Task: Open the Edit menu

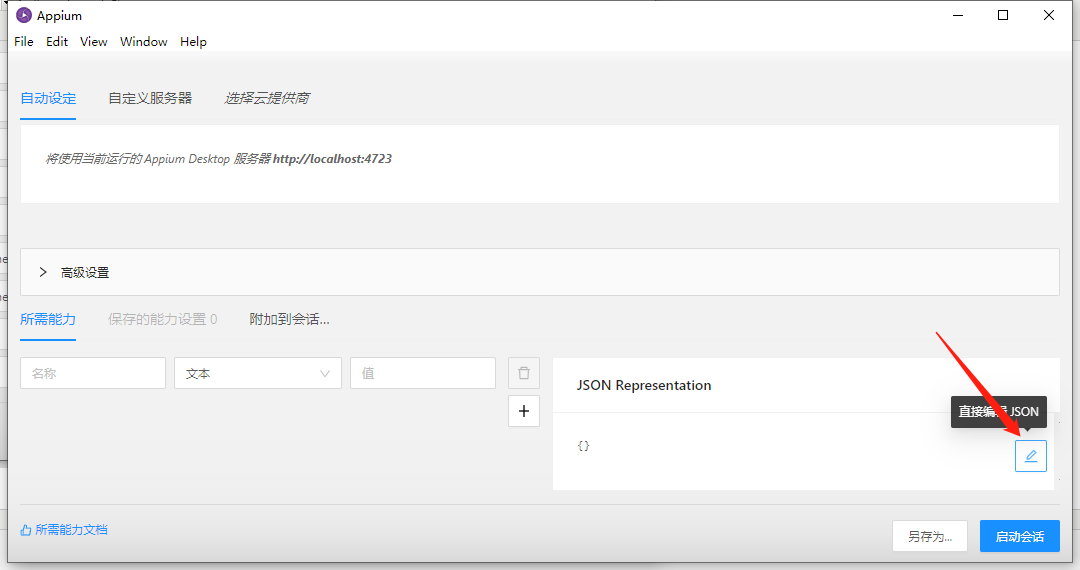Action: pyautogui.click(x=56, y=41)
